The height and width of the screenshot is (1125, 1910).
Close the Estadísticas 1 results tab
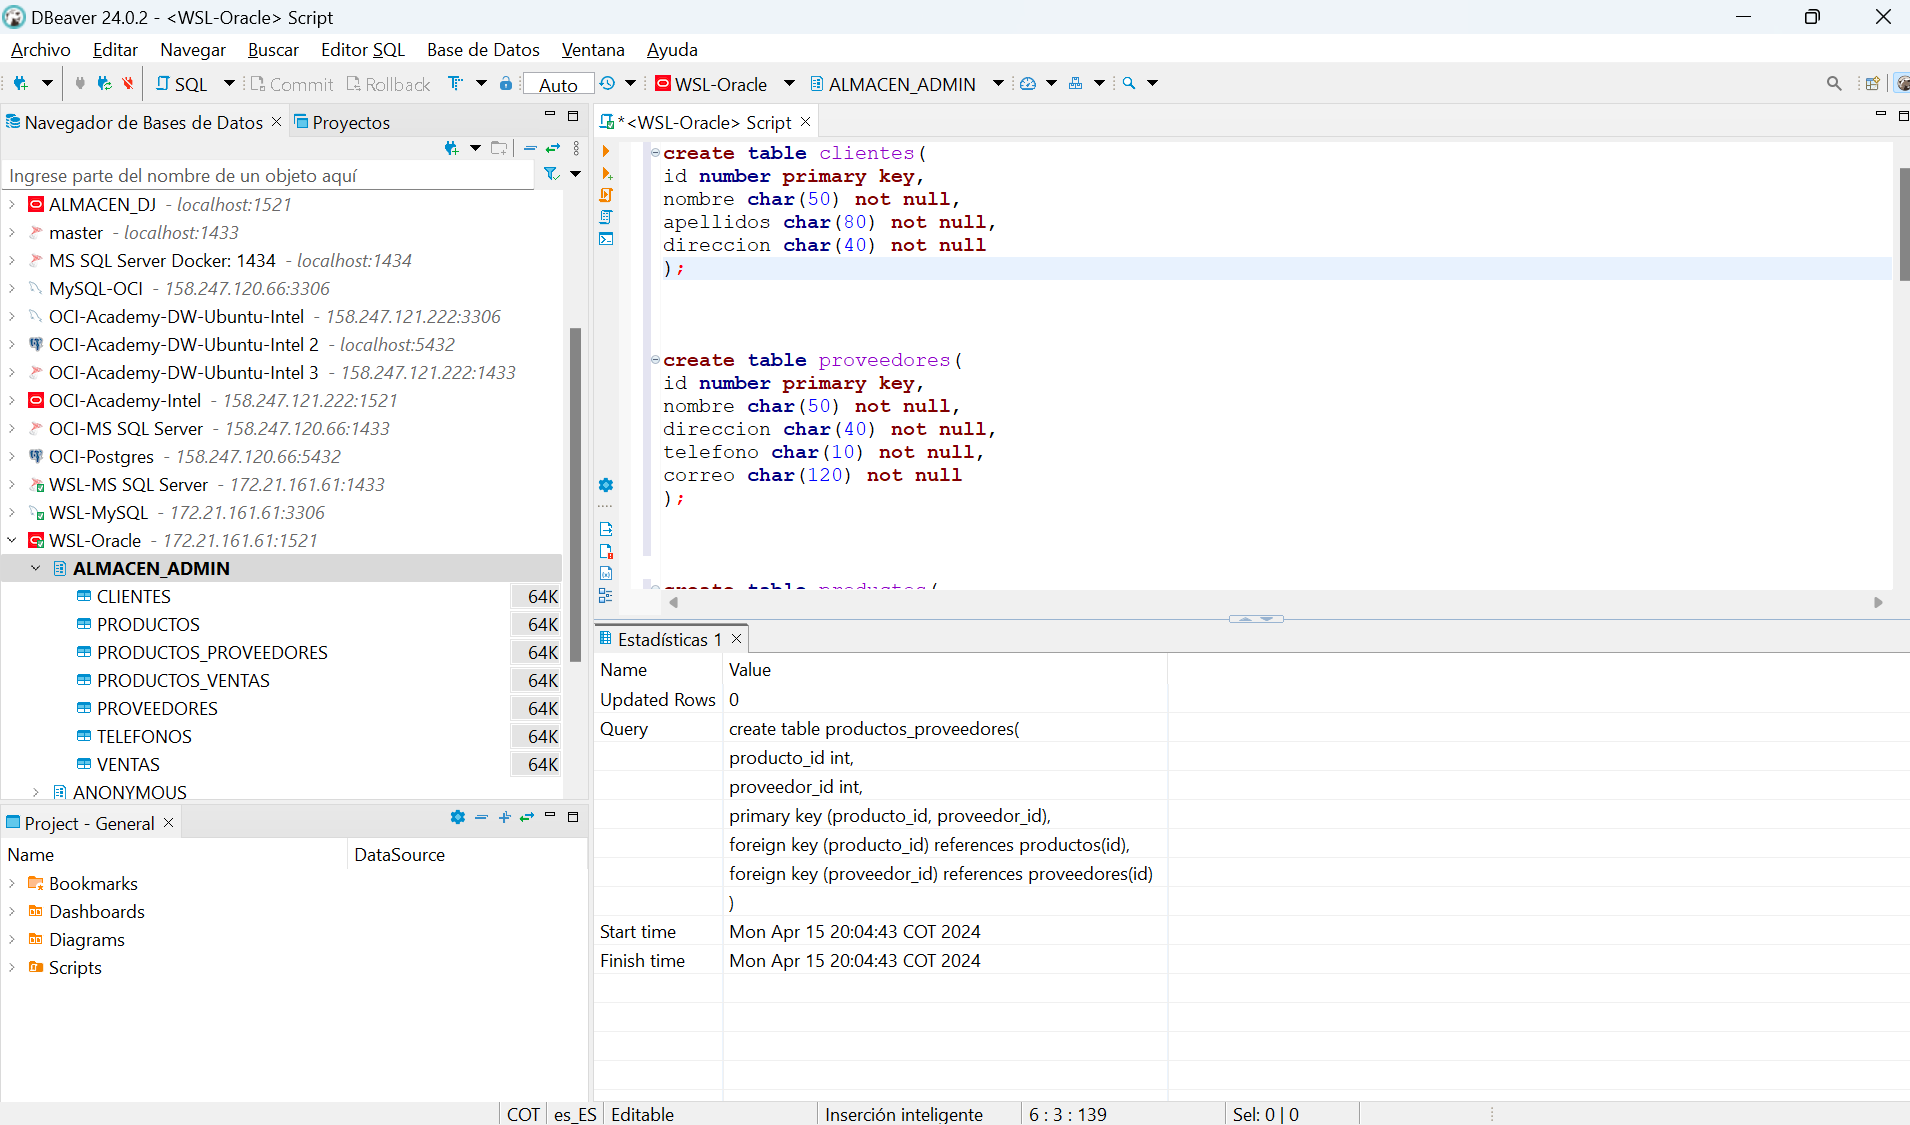737,638
